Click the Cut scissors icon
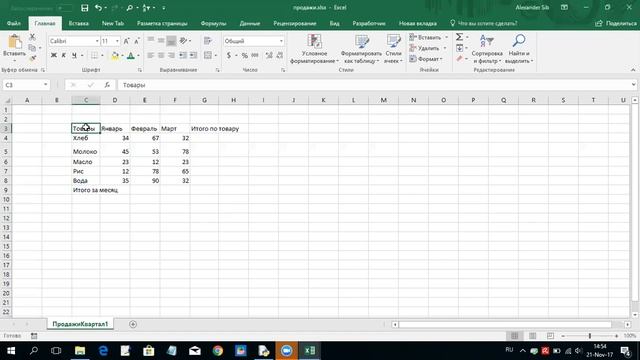Screen dimensions: 640x360 [x=32, y=37]
